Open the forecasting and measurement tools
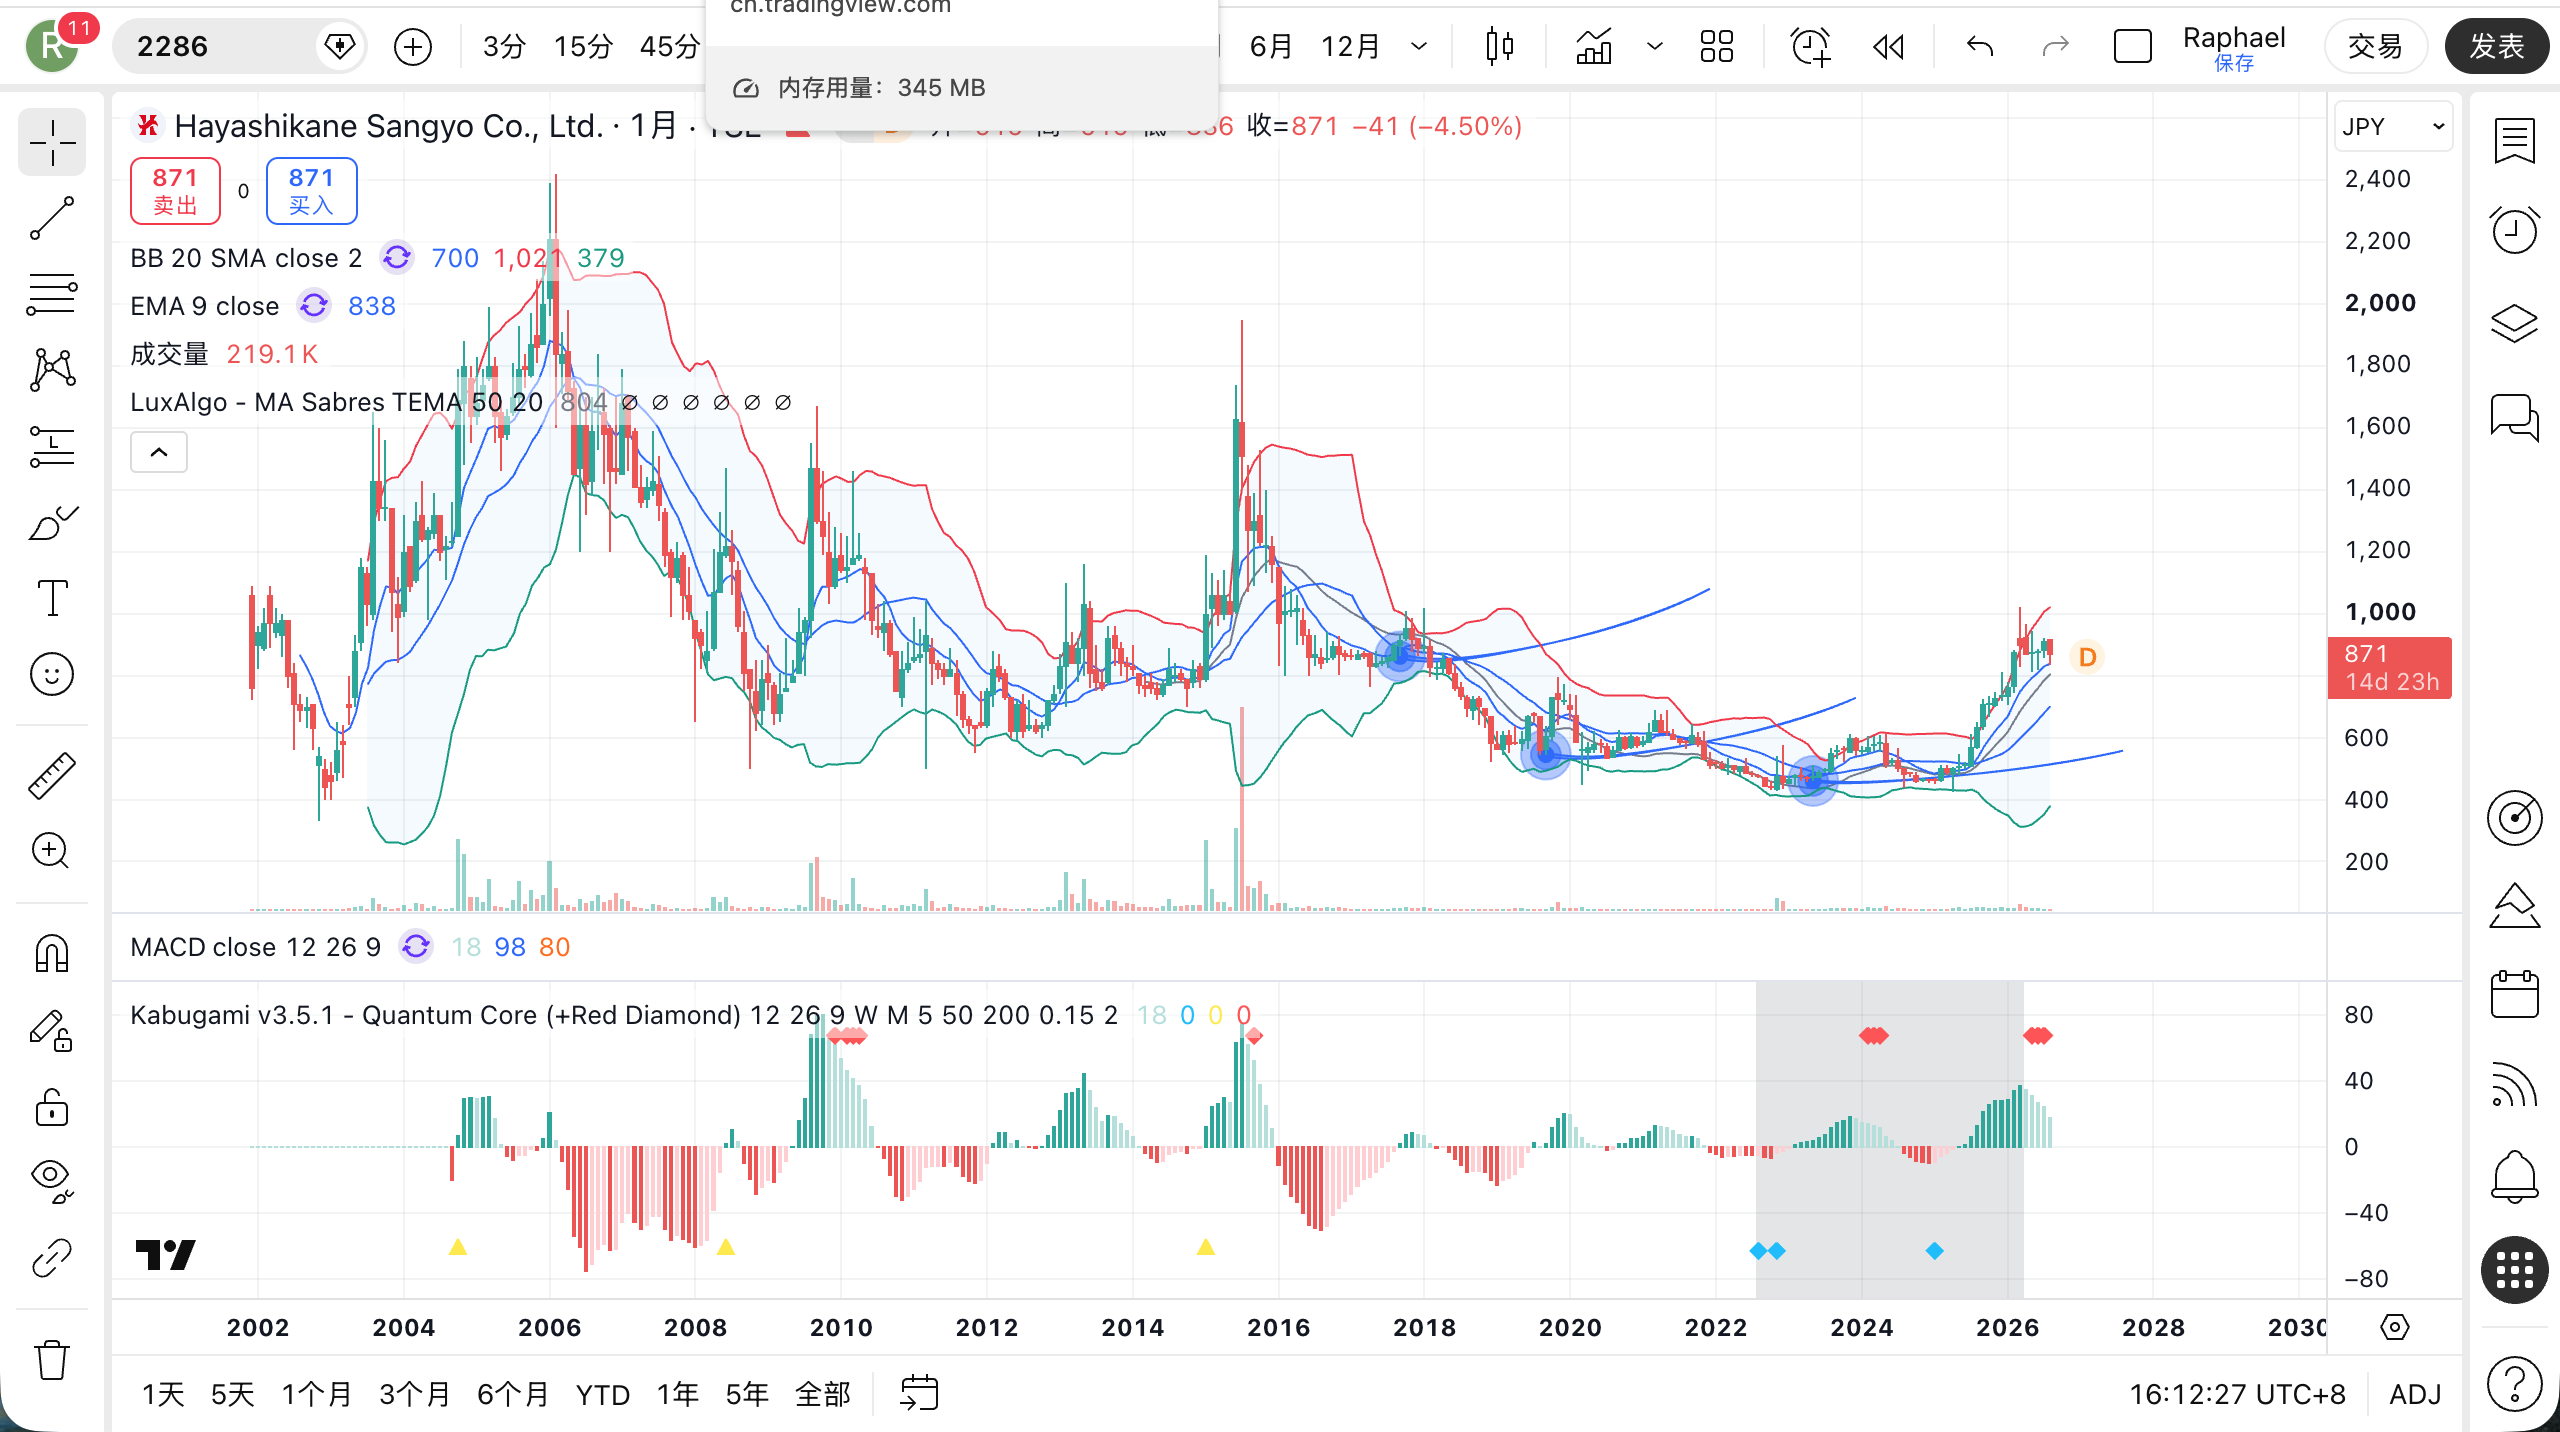The width and height of the screenshot is (2560, 1432). click(52, 446)
